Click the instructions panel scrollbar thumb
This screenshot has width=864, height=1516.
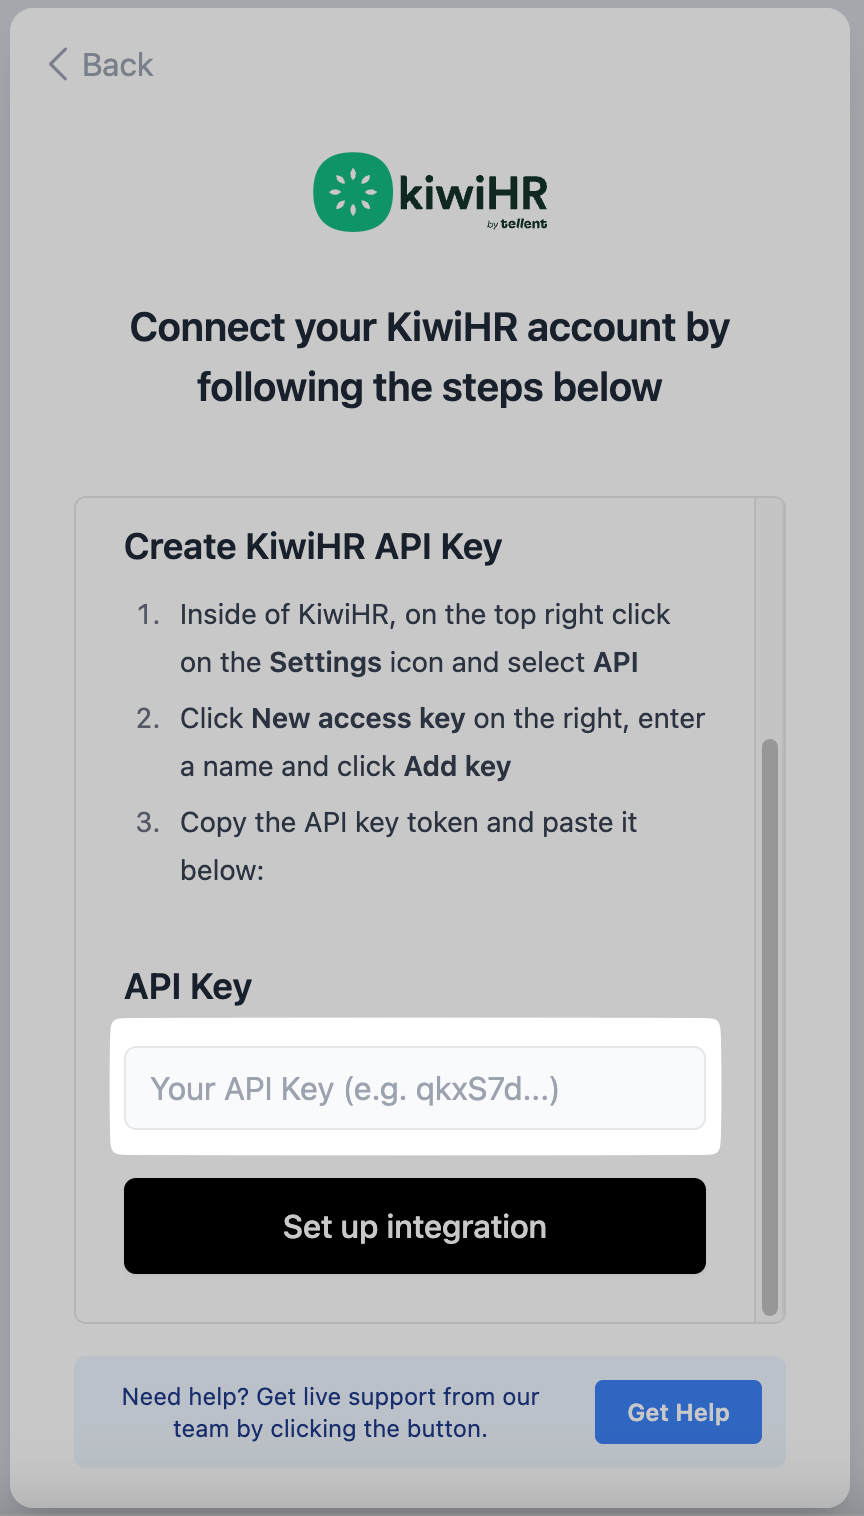pos(769,1027)
